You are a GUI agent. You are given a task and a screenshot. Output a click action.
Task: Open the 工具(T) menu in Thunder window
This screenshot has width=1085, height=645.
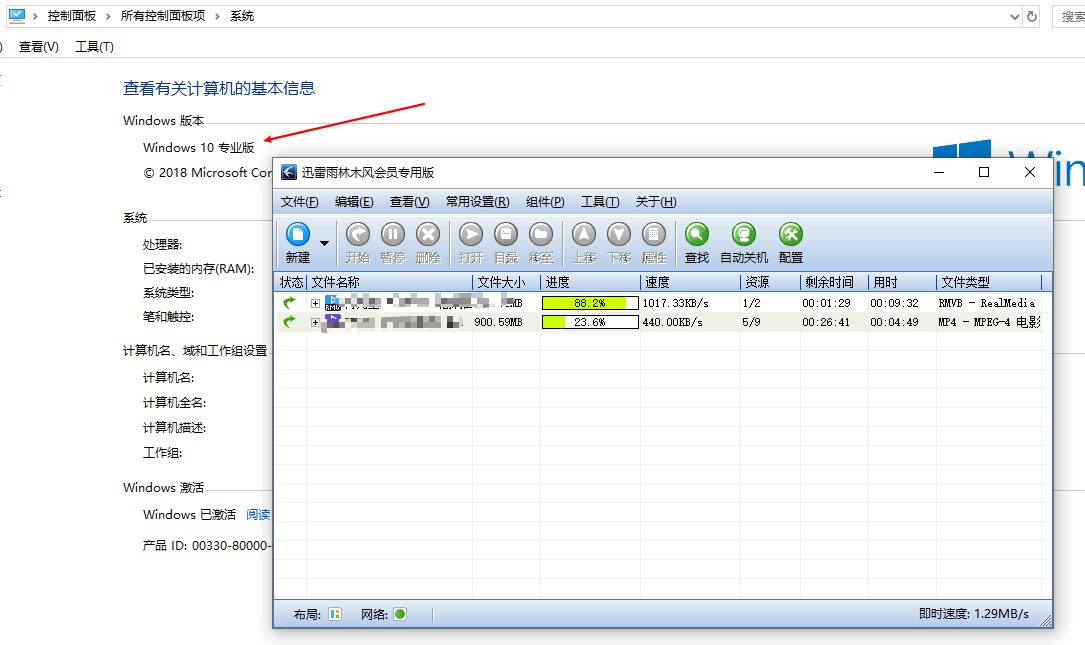pyautogui.click(x=600, y=201)
